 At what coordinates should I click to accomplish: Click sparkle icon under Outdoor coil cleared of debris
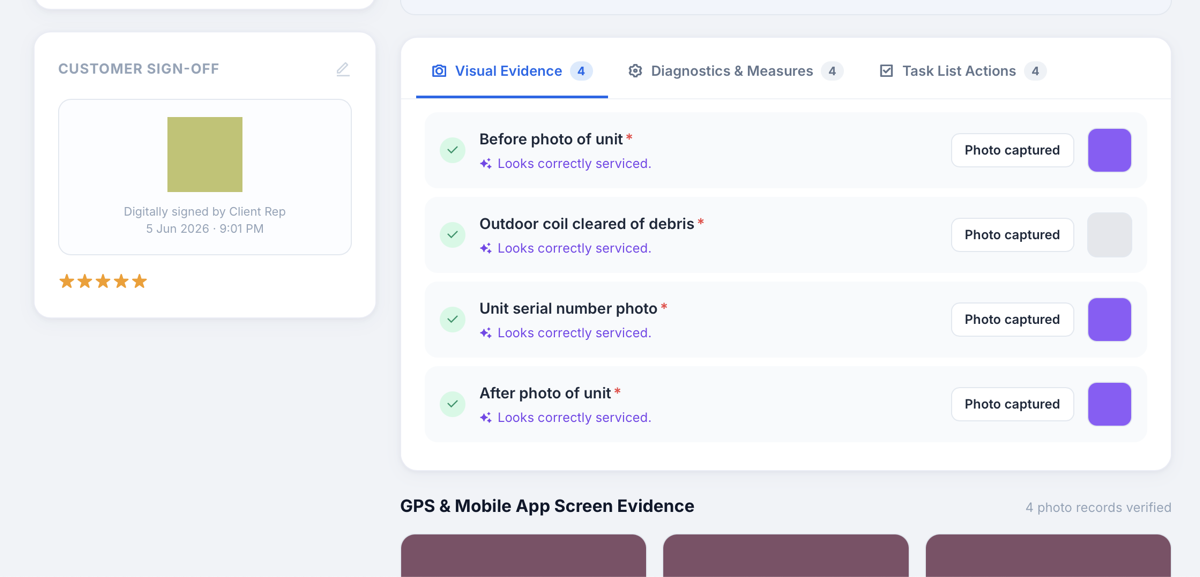pyautogui.click(x=485, y=249)
